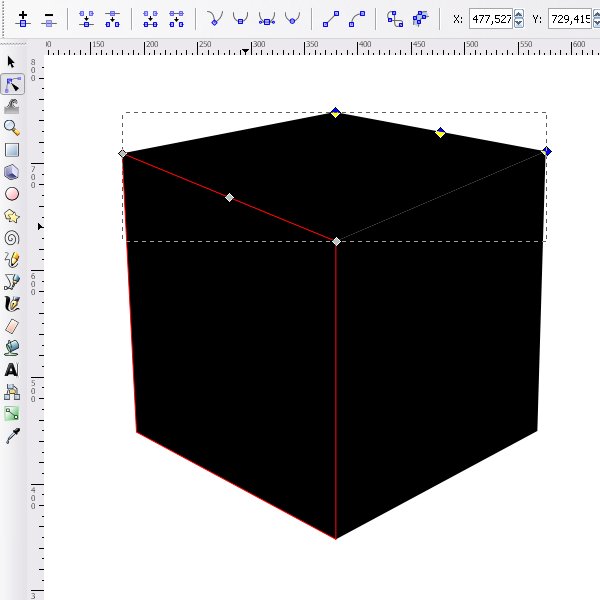Select the Spiral tool
This screenshot has width=600, height=600.
coord(12,238)
